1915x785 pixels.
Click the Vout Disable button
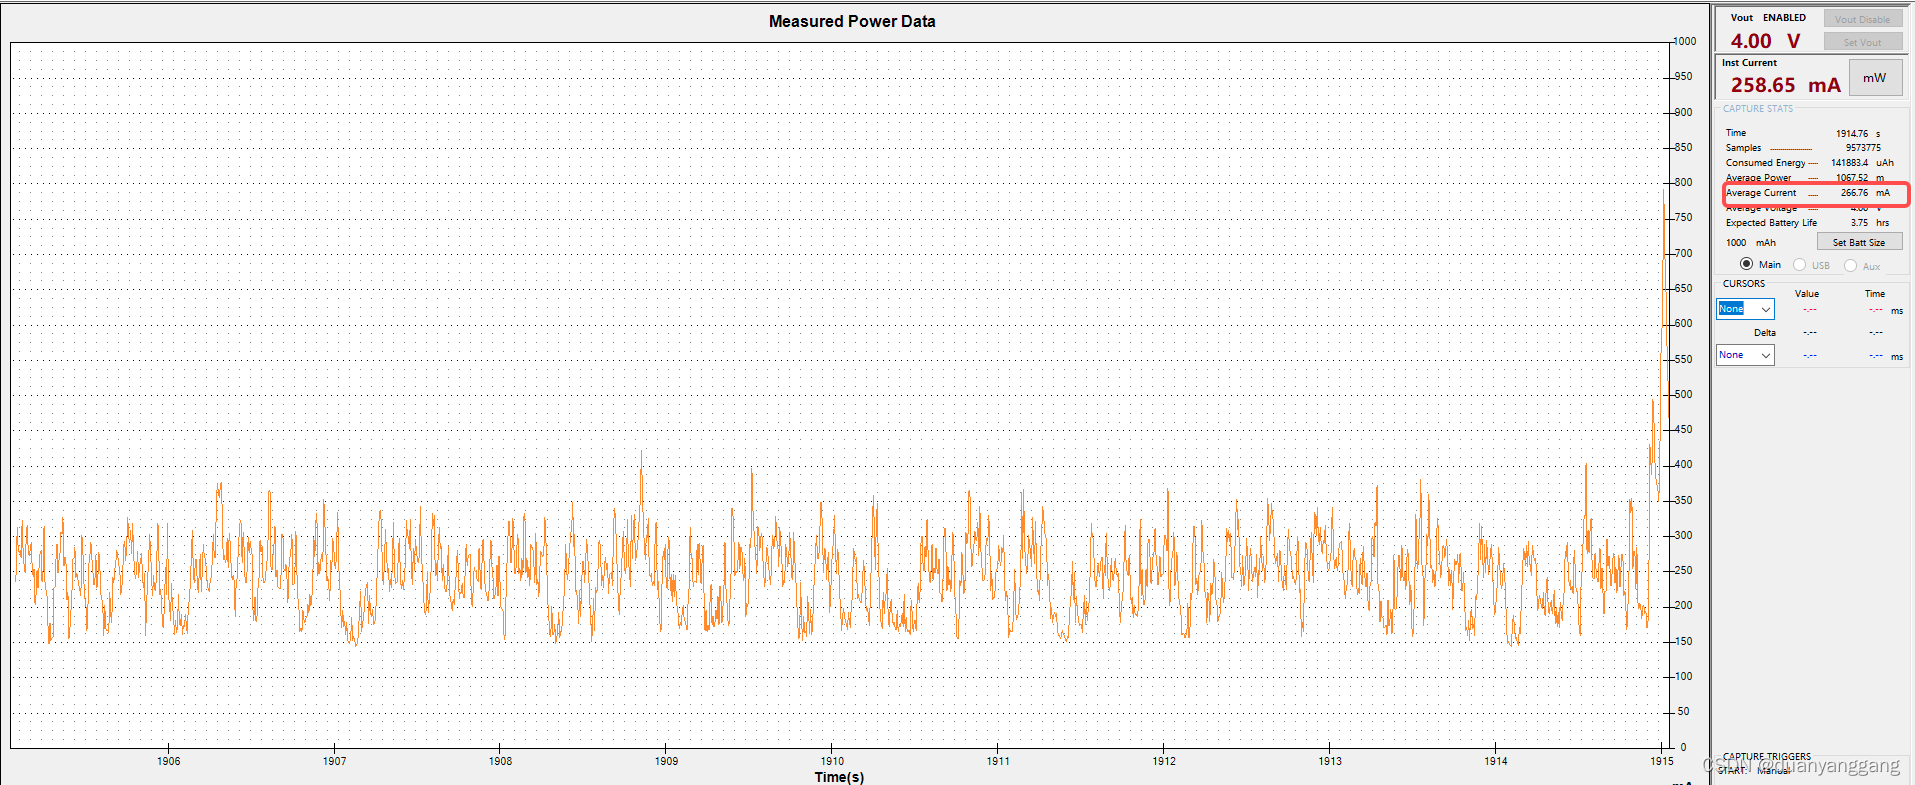pyautogui.click(x=1862, y=19)
